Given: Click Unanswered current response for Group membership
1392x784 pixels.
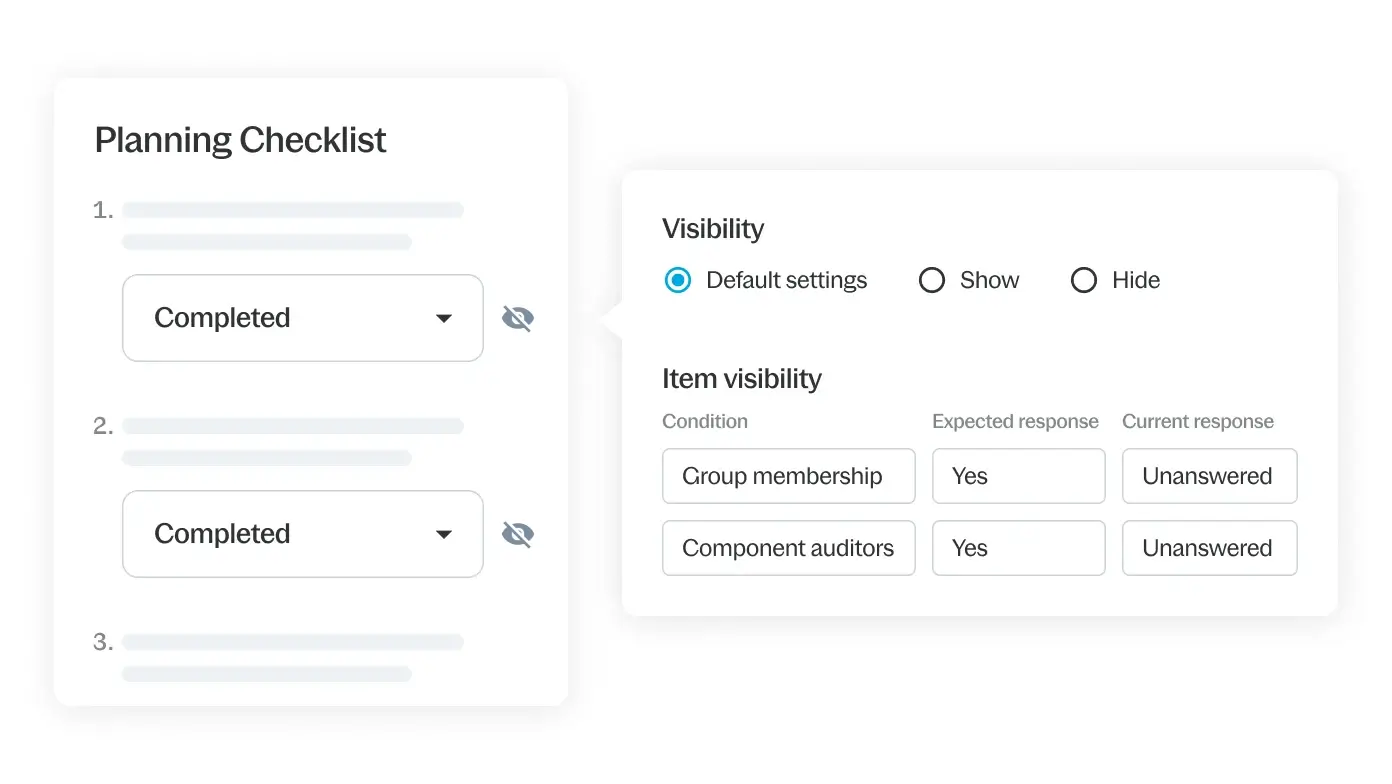Looking at the screenshot, I should tap(1209, 476).
